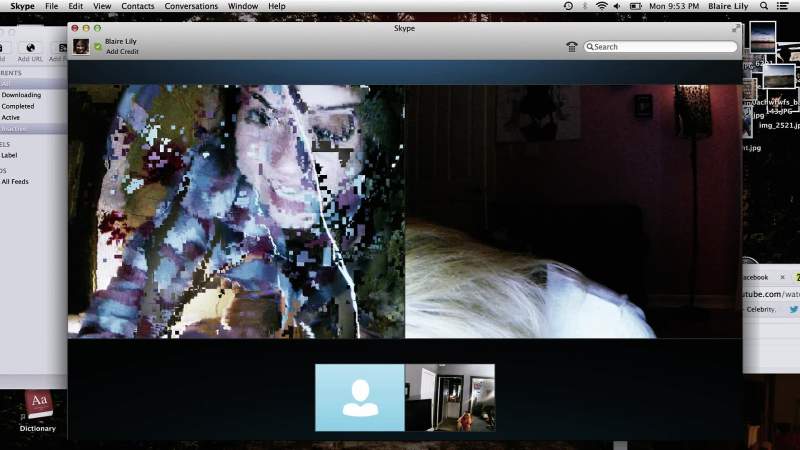Screen dimensions: 800x450
Task: Click the Add Credit link
Action: (122, 52)
